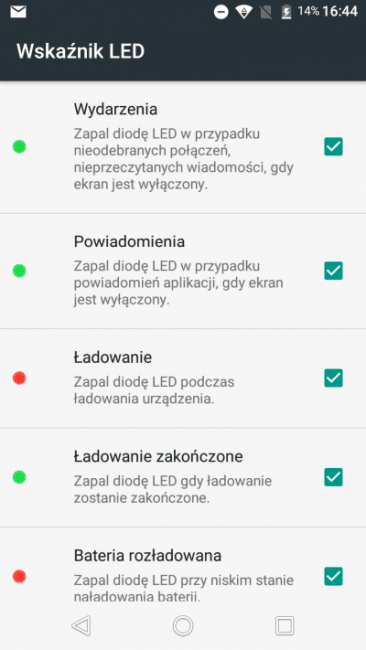Screen dimensions: 366x650
Task: Tap the mail notification icon in status bar
Action: (18, 12)
